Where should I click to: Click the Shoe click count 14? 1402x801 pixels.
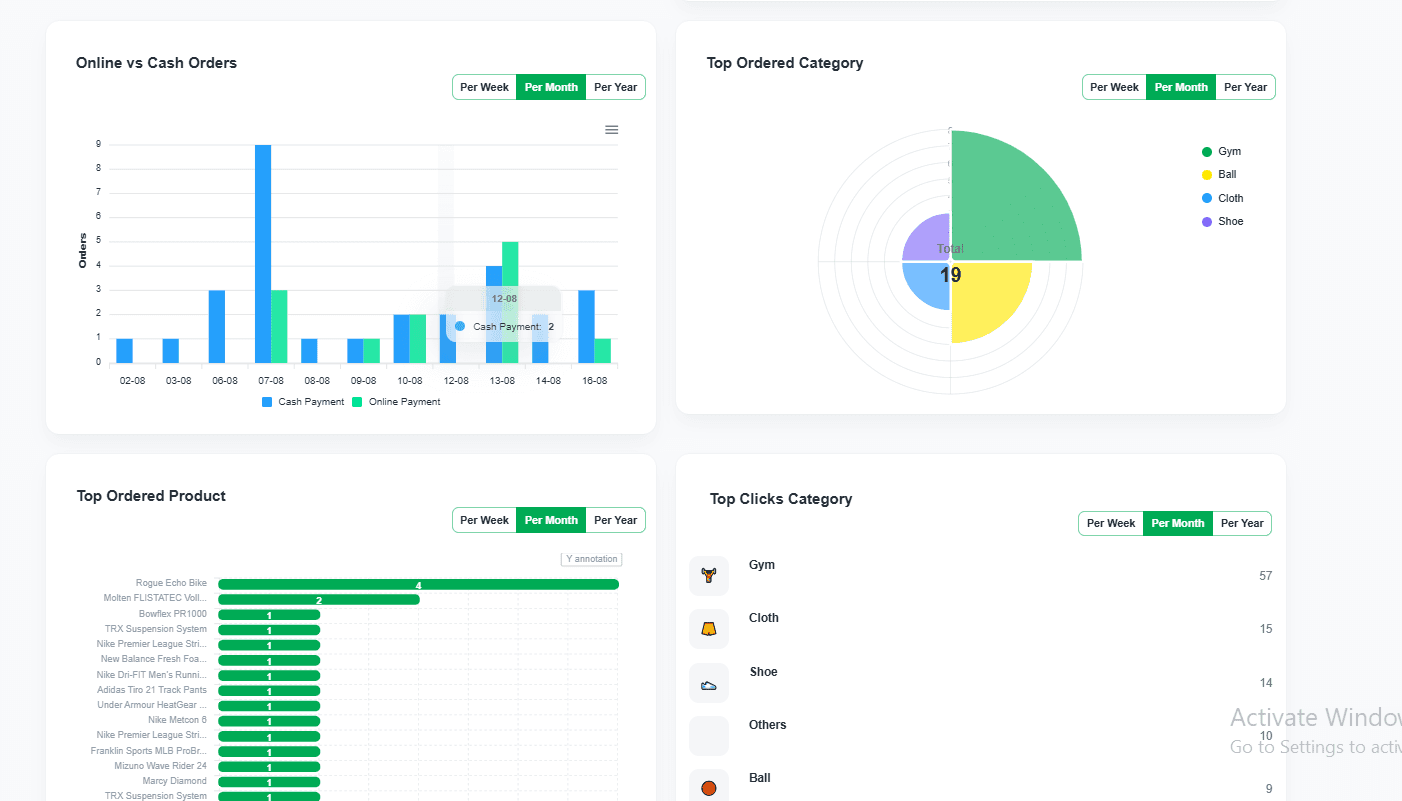pyautogui.click(x=1266, y=683)
